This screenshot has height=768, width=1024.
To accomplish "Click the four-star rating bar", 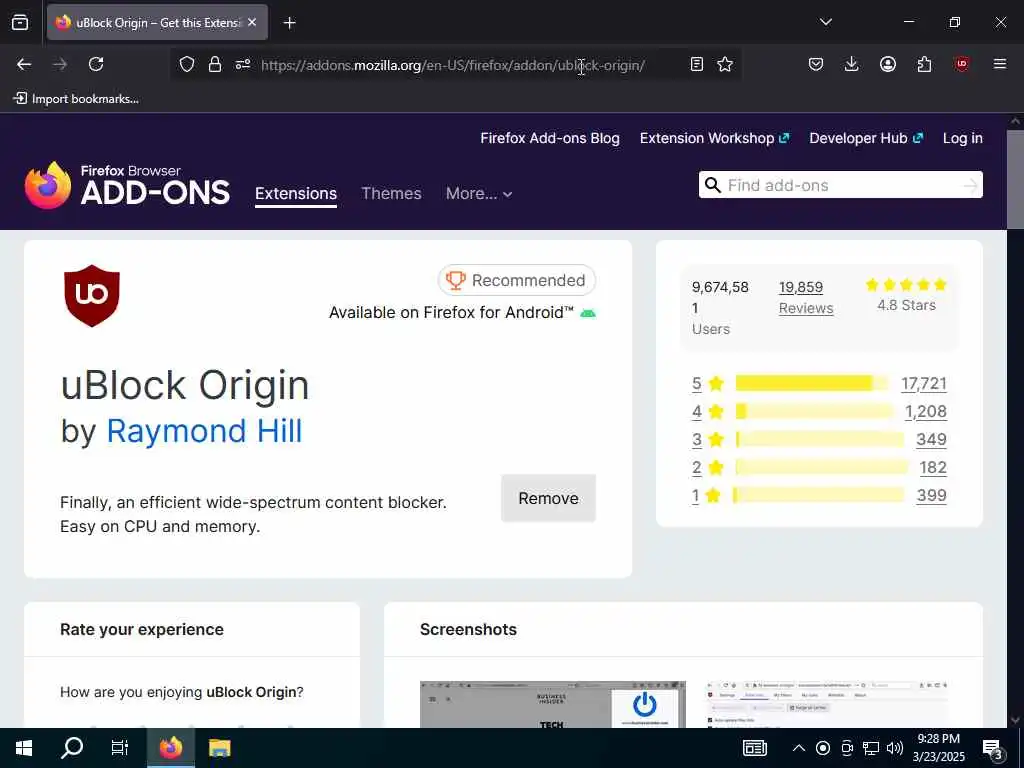I will pos(814,411).
